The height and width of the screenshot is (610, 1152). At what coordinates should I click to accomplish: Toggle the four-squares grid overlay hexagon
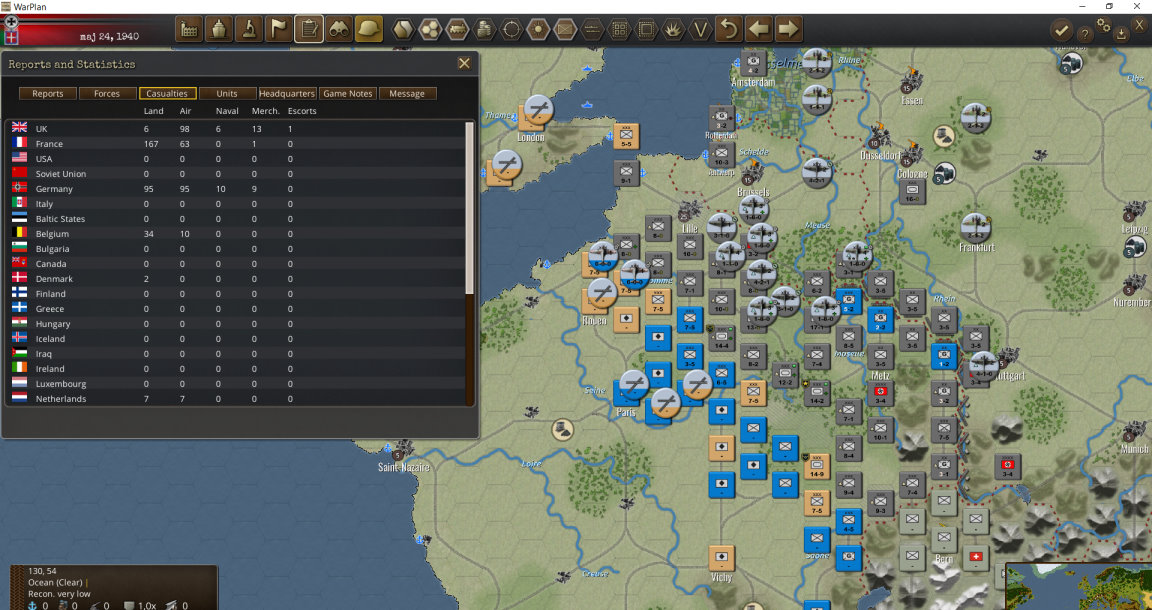click(619, 29)
